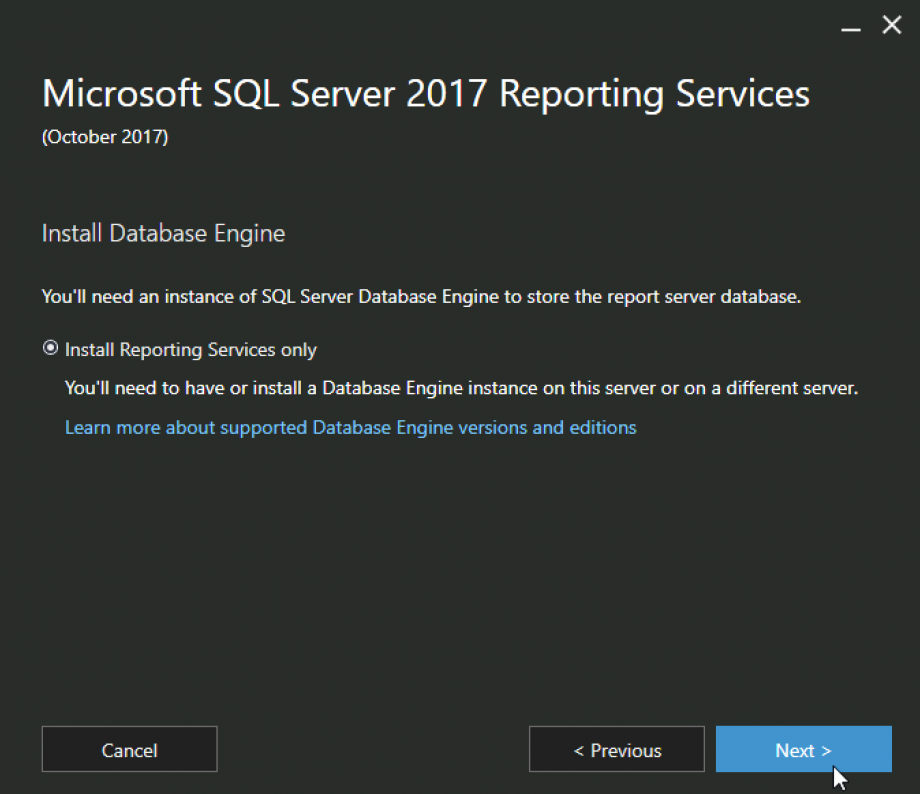Click the X to exit the installer

tap(891, 25)
